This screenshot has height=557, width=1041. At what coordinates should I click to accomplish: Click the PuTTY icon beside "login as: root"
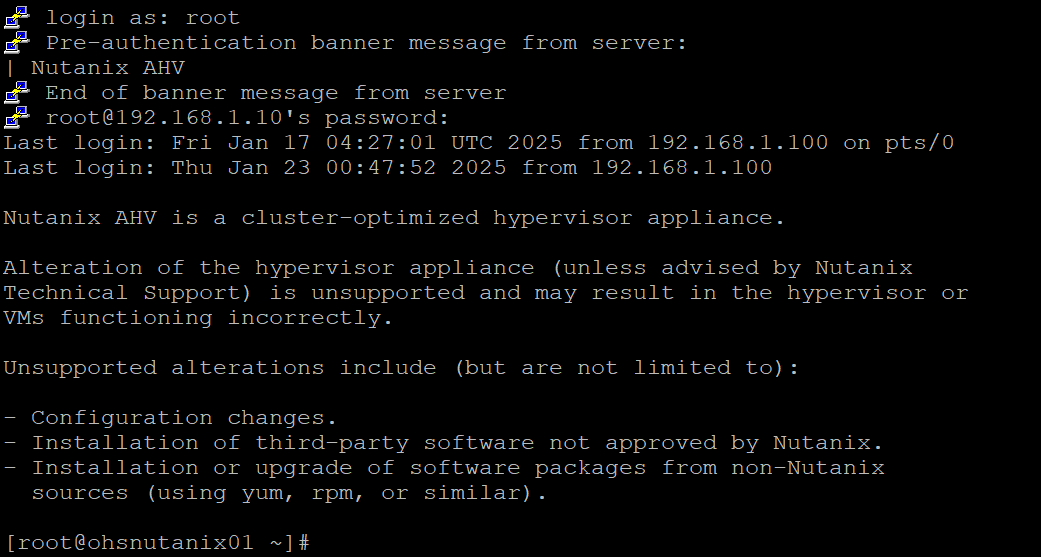(x=17, y=17)
